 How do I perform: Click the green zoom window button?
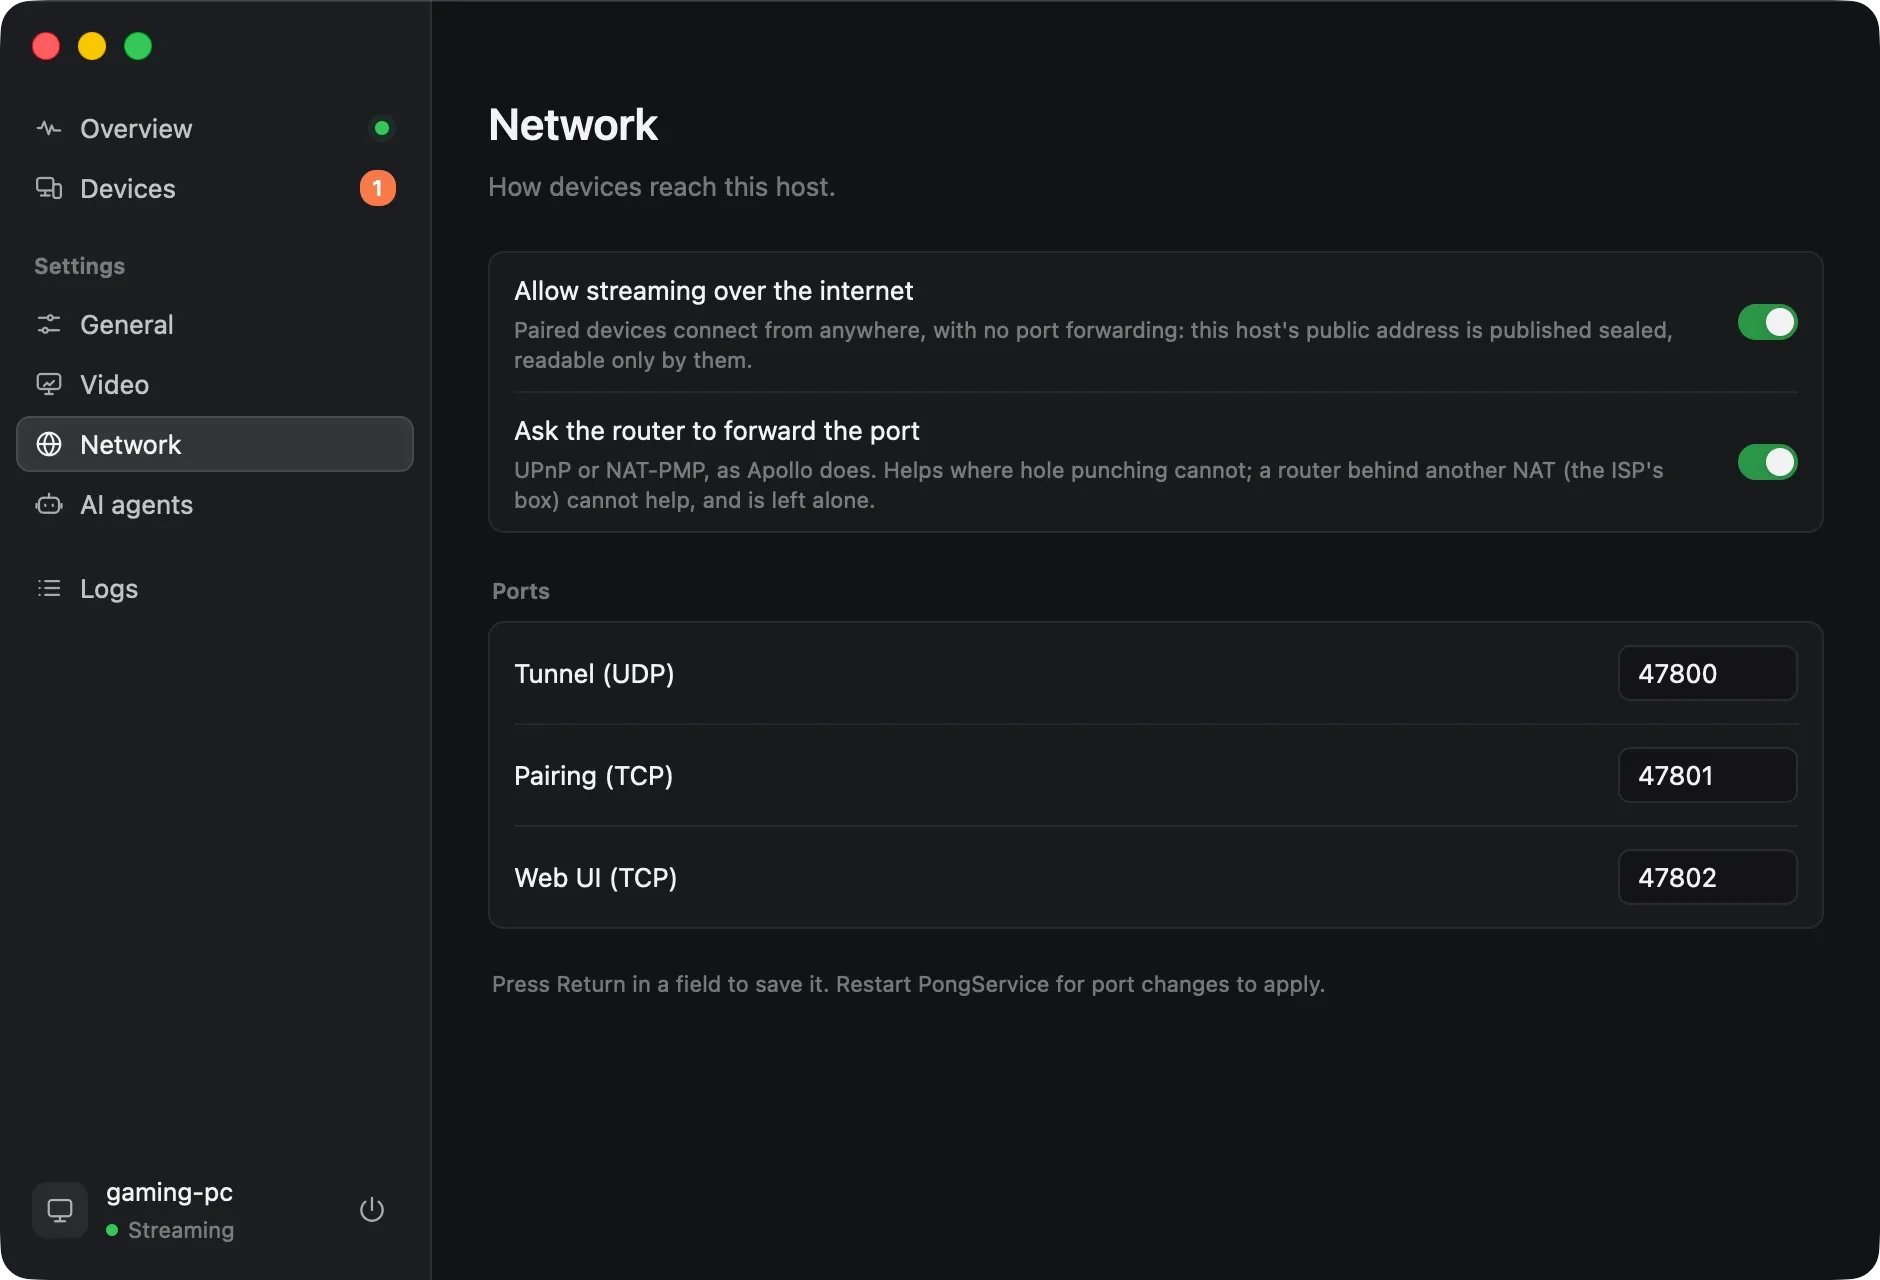tap(138, 46)
